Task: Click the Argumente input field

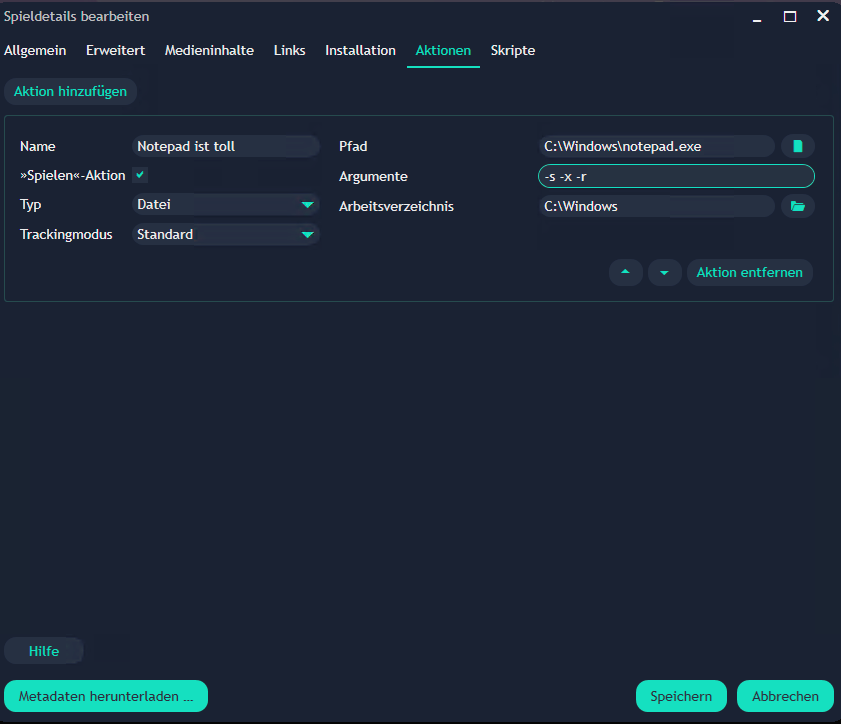Action: [676, 176]
